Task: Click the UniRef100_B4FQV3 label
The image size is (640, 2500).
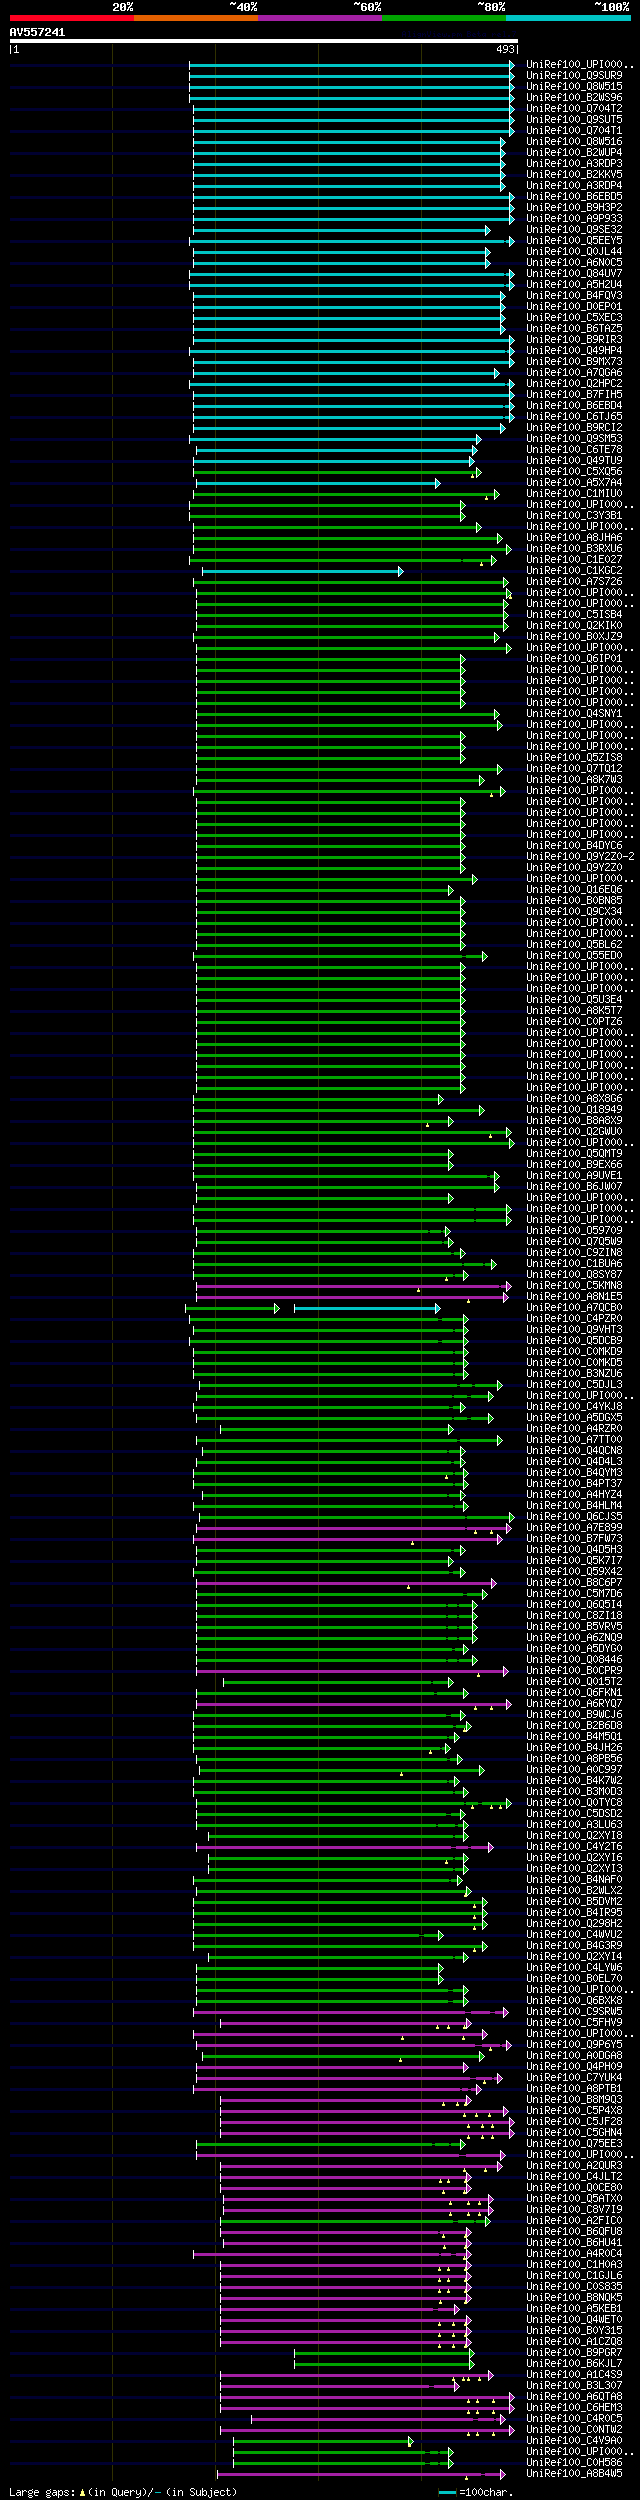Action: coord(574,295)
